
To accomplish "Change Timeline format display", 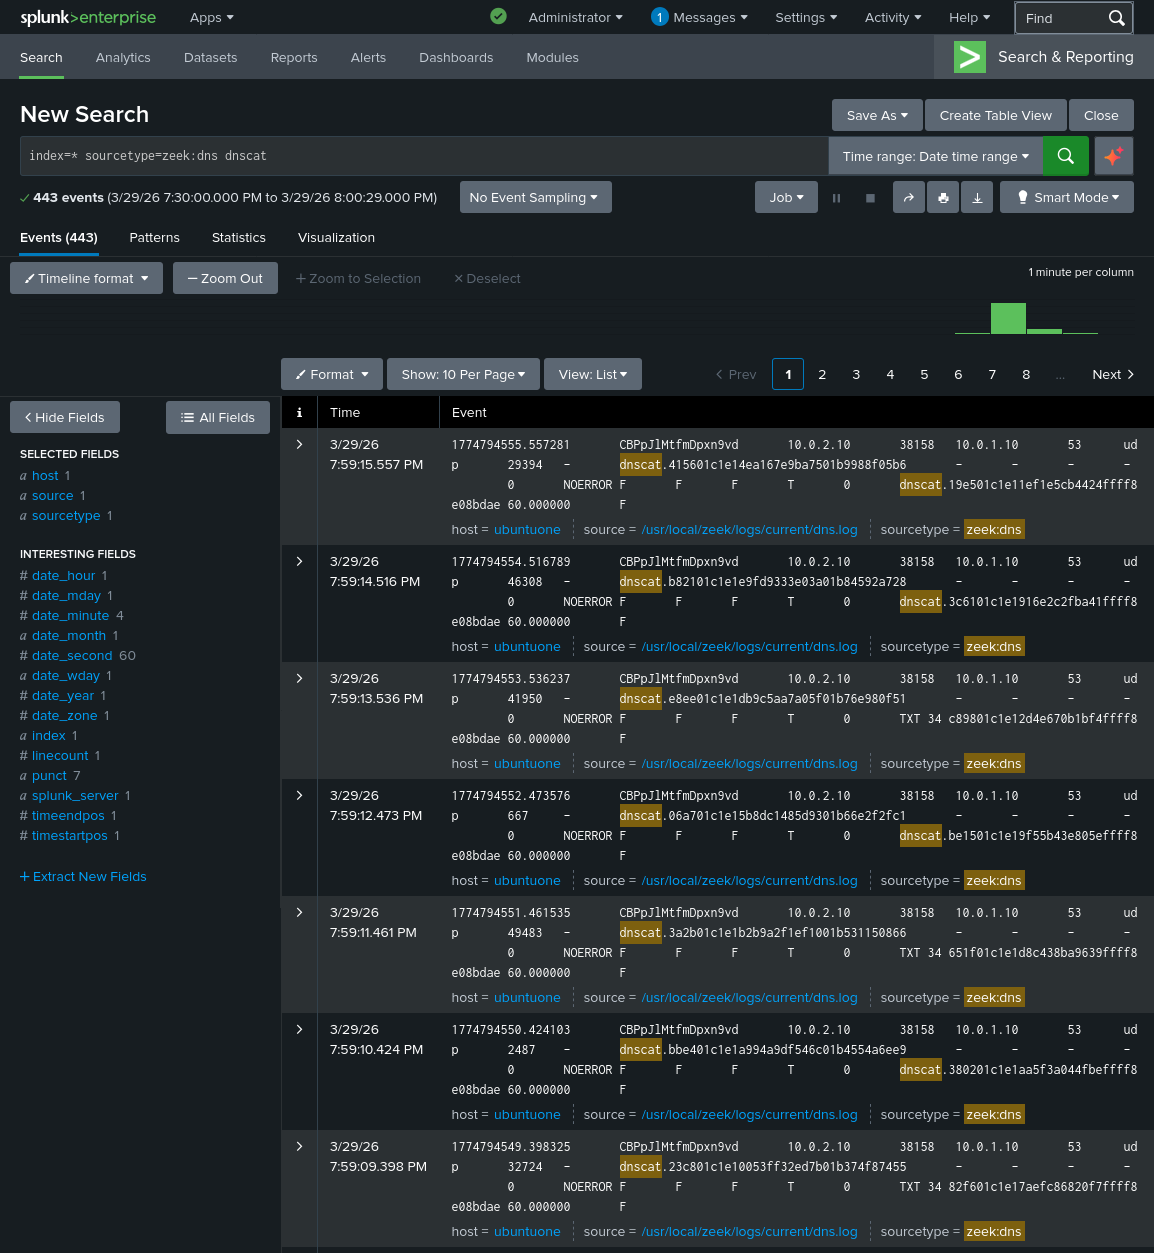I will pyautogui.click(x=86, y=278).
